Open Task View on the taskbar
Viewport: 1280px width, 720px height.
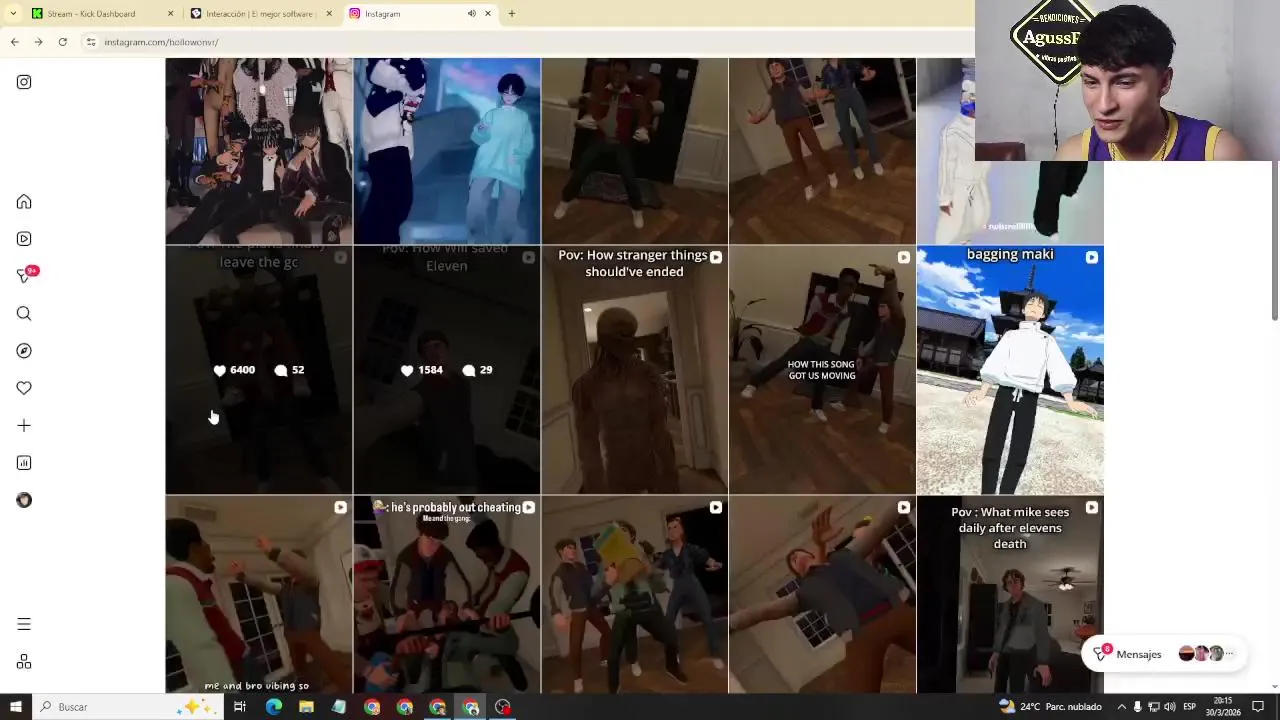[240, 707]
